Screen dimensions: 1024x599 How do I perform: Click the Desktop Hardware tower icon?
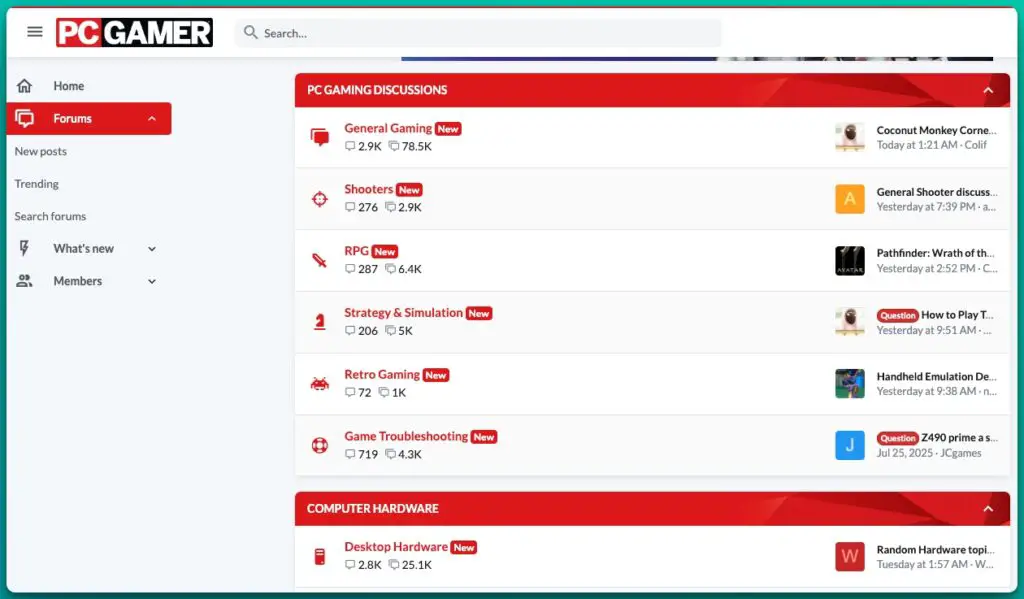320,556
